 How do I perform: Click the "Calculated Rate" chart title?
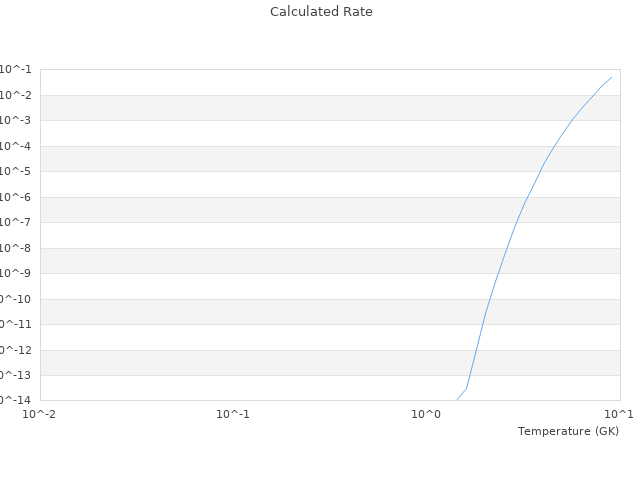tap(320, 12)
